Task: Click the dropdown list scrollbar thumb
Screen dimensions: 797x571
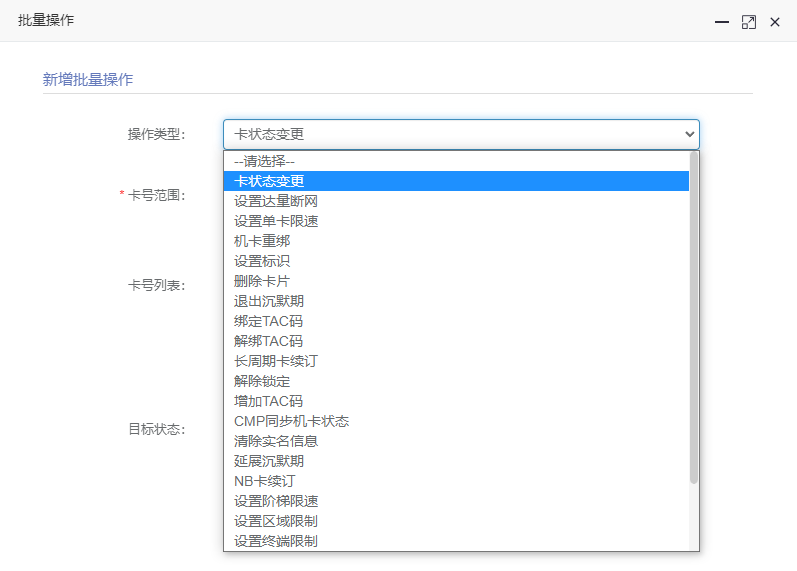Action: 694,318
